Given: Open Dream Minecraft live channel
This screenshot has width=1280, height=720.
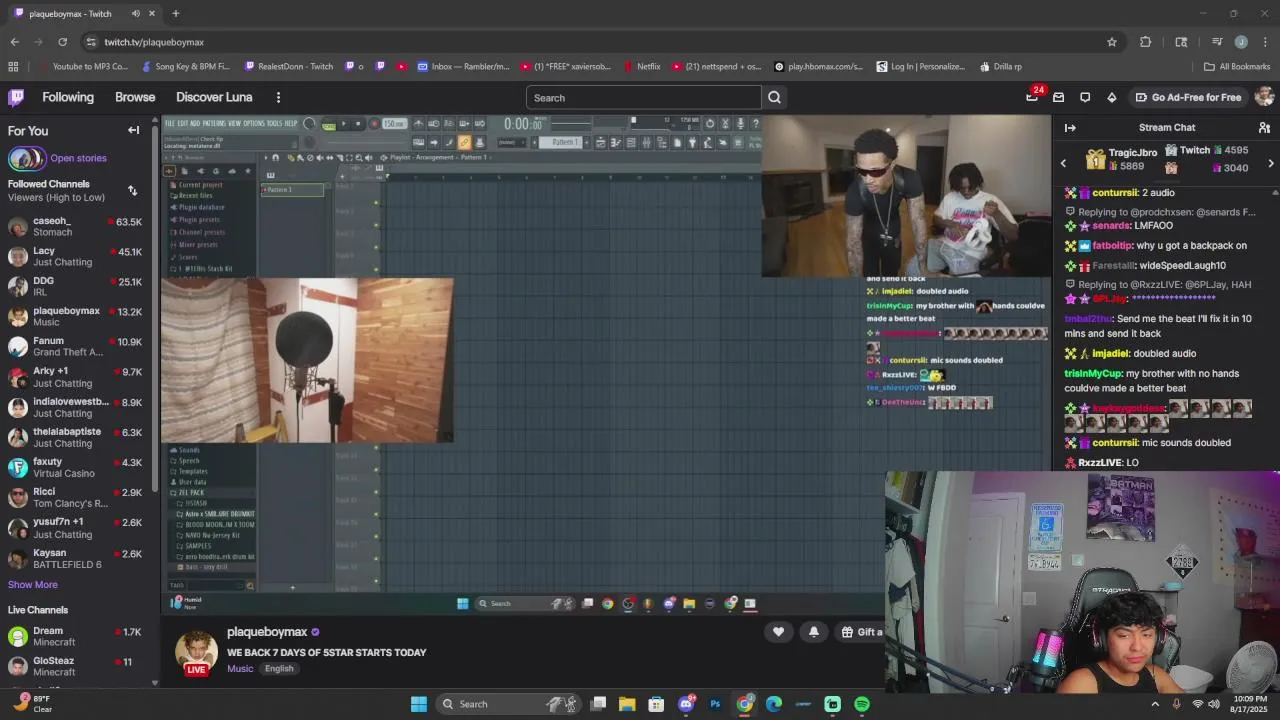Looking at the screenshot, I should pos(76,636).
